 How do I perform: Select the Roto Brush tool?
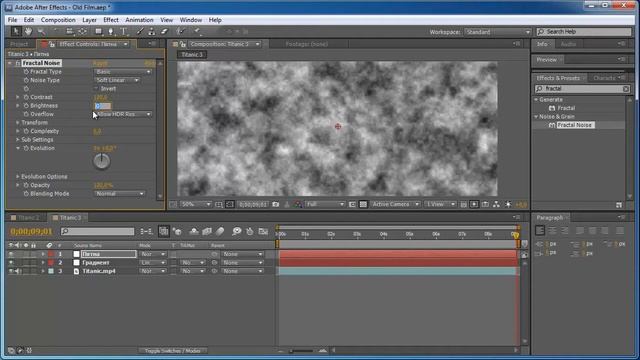[x=181, y=31]
